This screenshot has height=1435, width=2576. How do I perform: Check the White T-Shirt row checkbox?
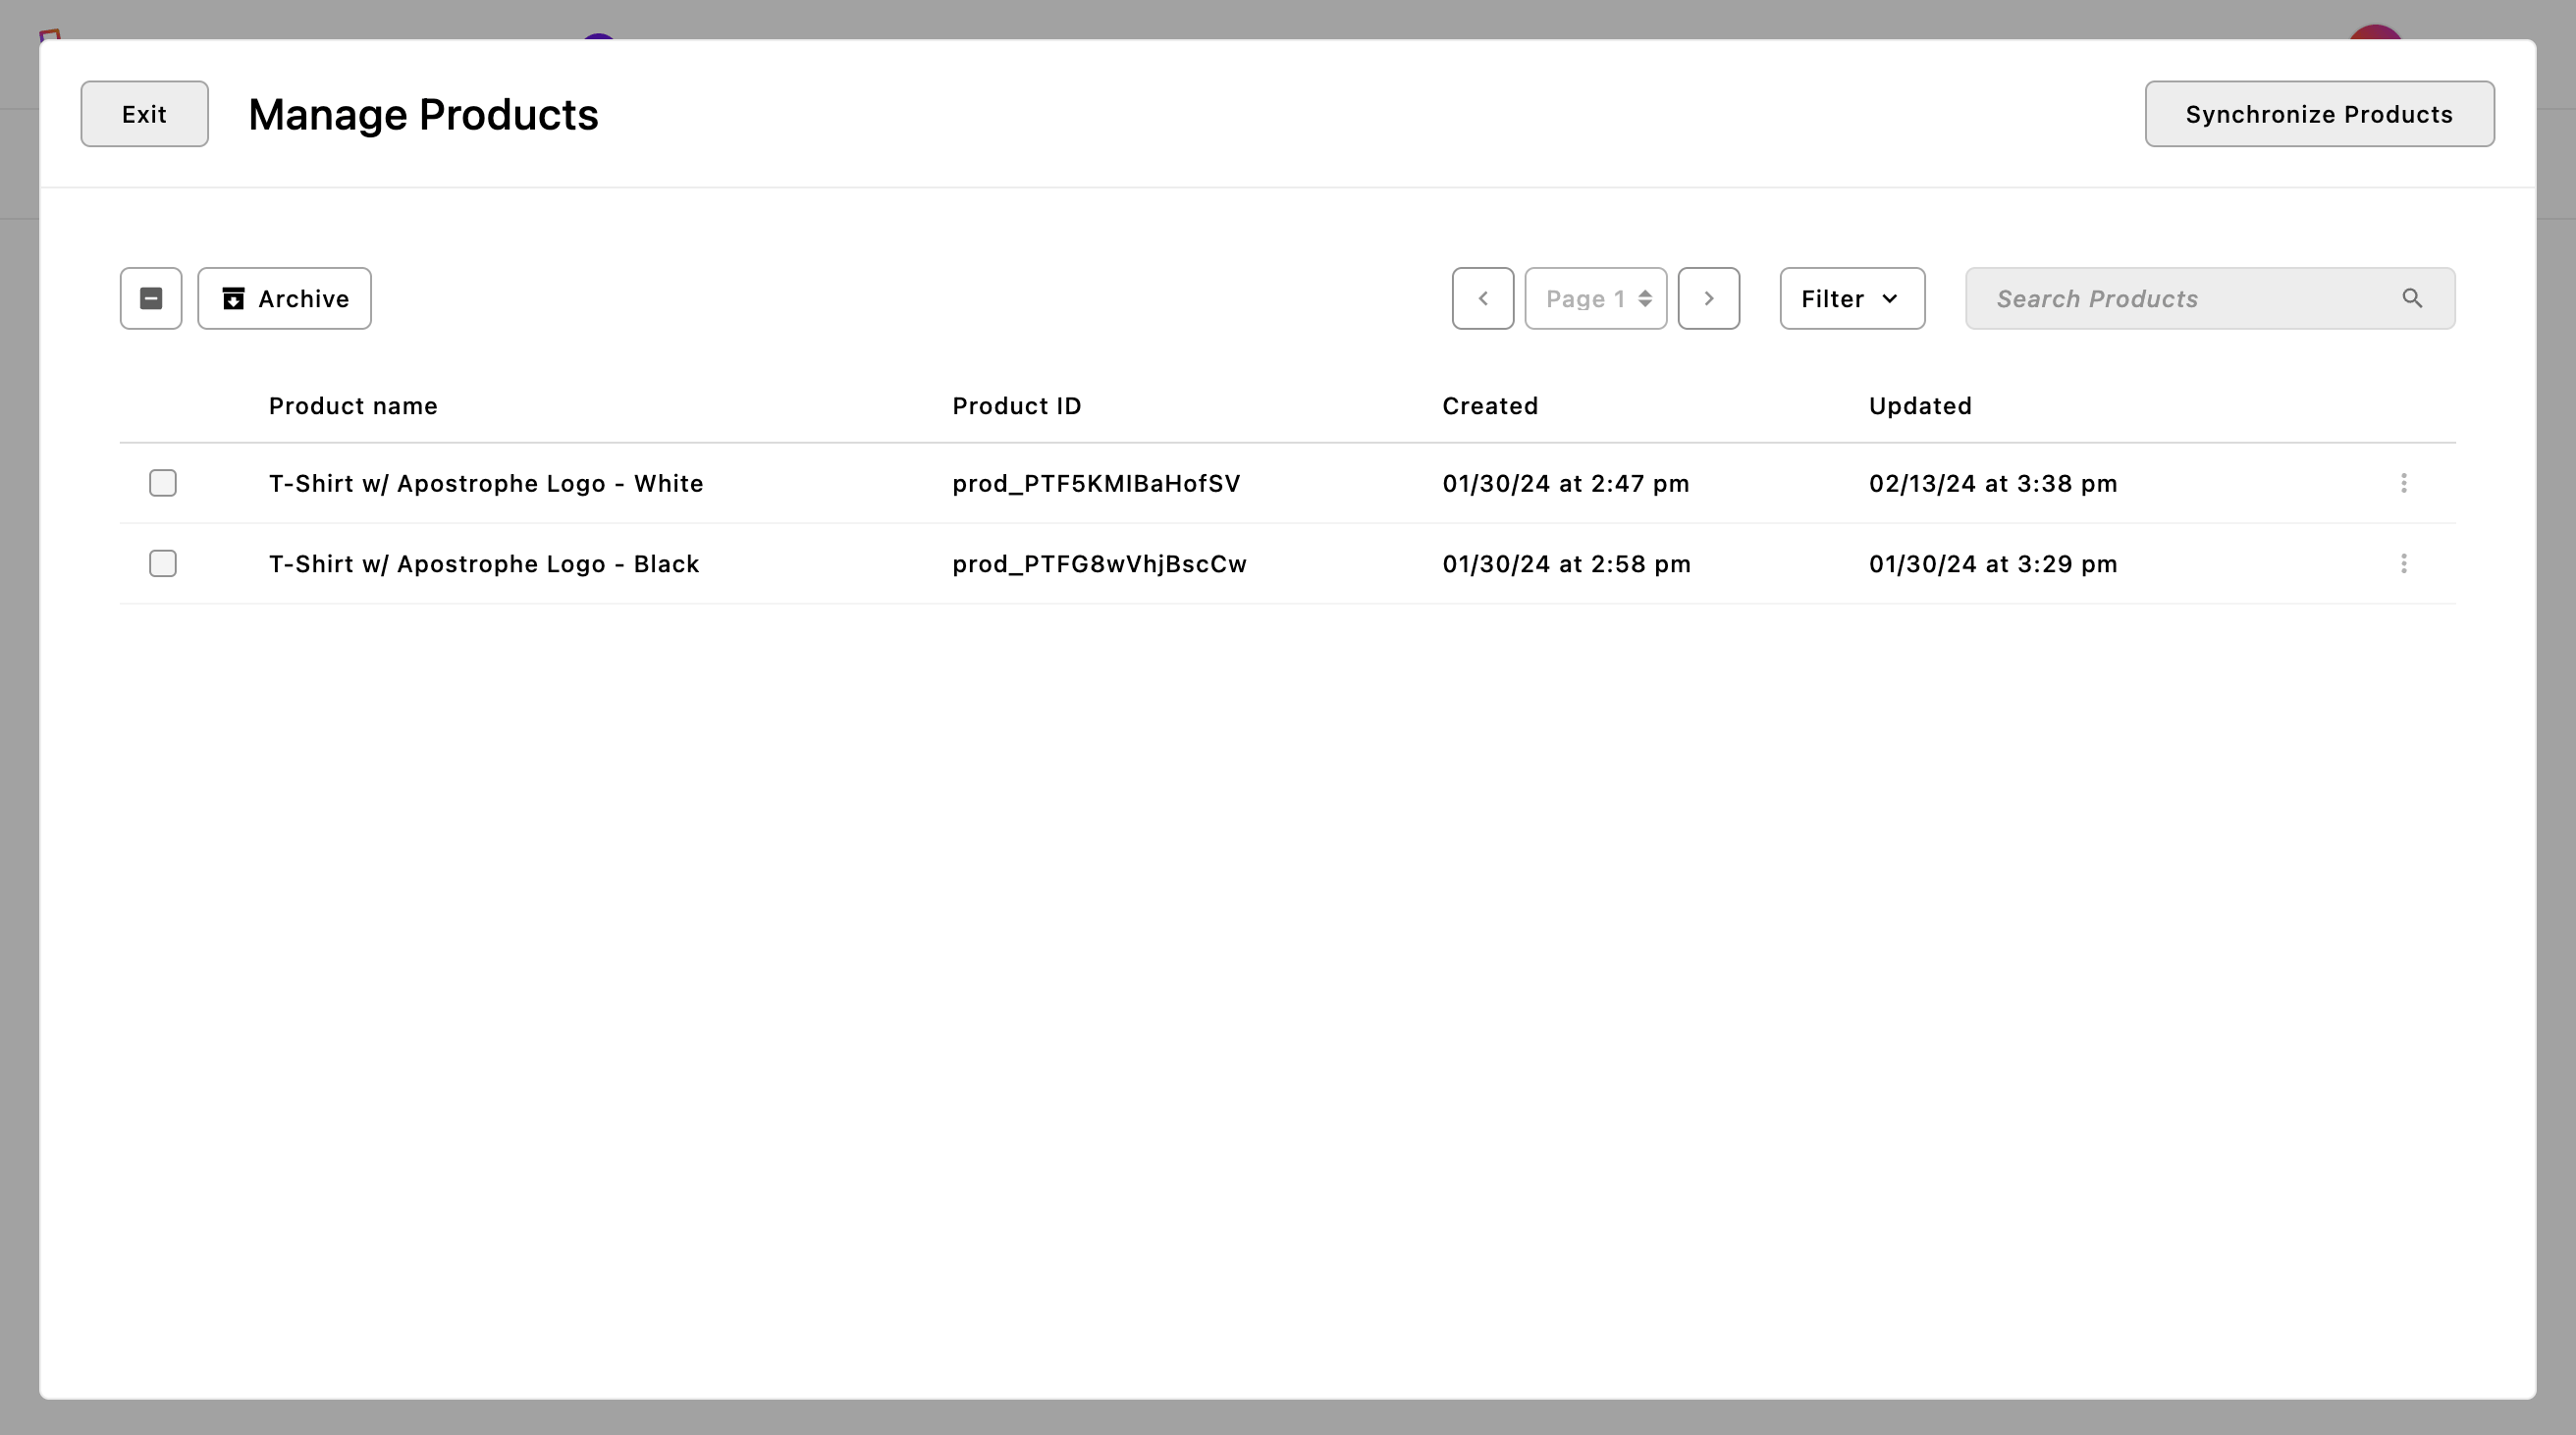point(163,483)
